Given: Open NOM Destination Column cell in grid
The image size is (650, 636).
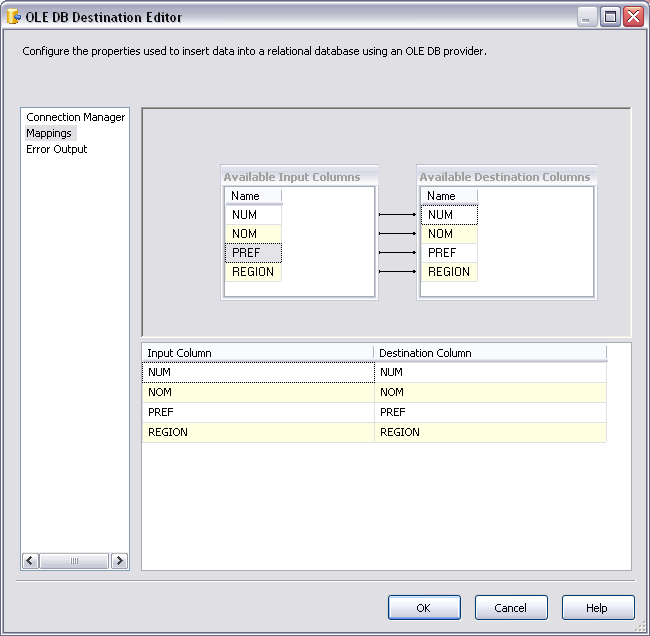Looking at the screenshot, I should coord(490,392).
